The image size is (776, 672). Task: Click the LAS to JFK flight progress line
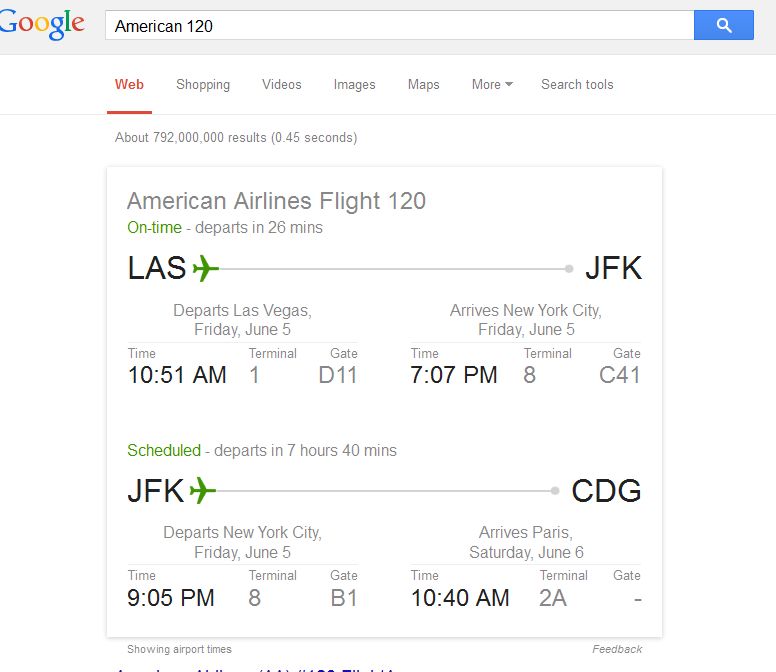tap(393, 269)
